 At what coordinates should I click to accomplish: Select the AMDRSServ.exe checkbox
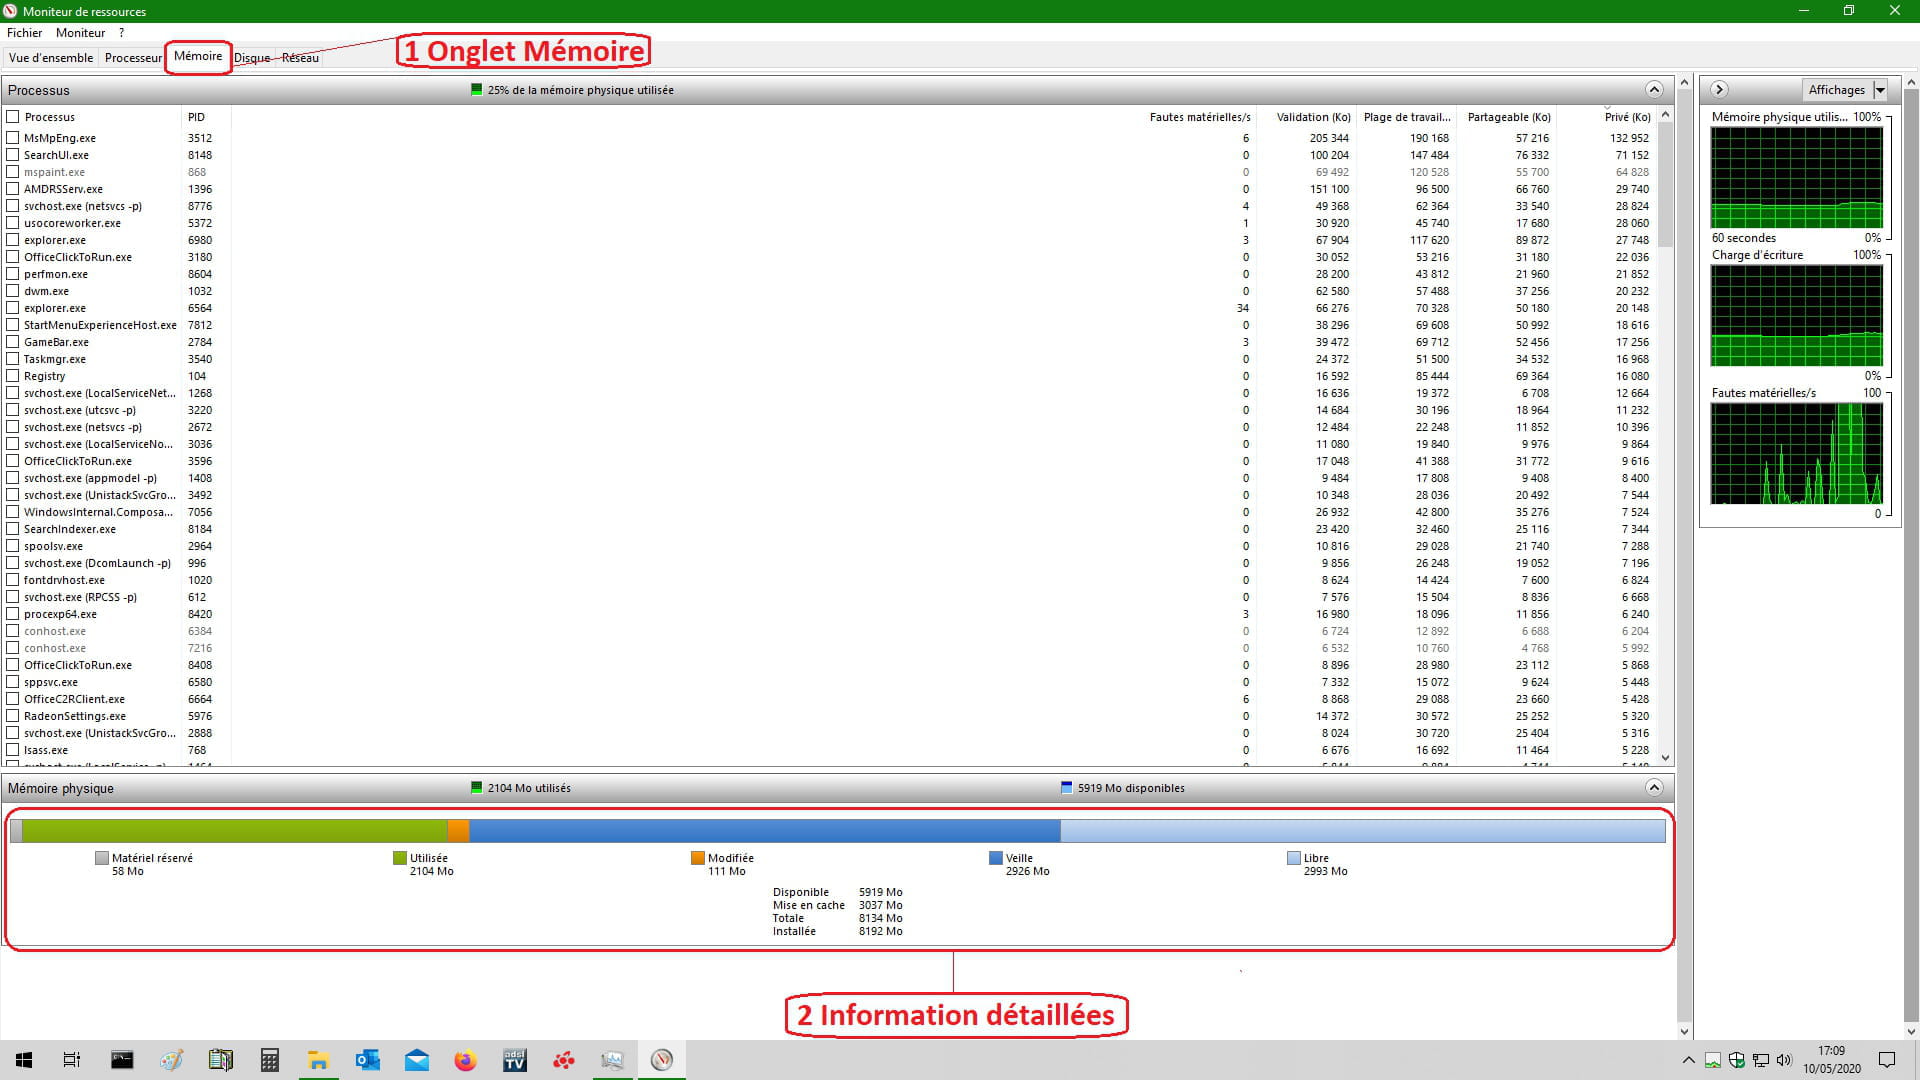(13, 189)
